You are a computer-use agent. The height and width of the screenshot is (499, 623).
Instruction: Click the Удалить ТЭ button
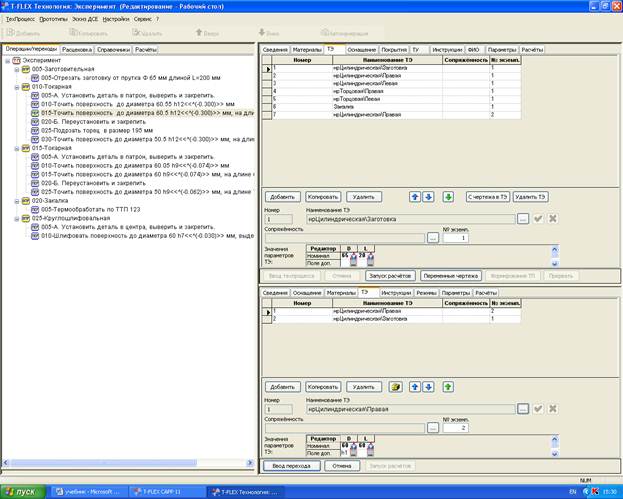530,197
